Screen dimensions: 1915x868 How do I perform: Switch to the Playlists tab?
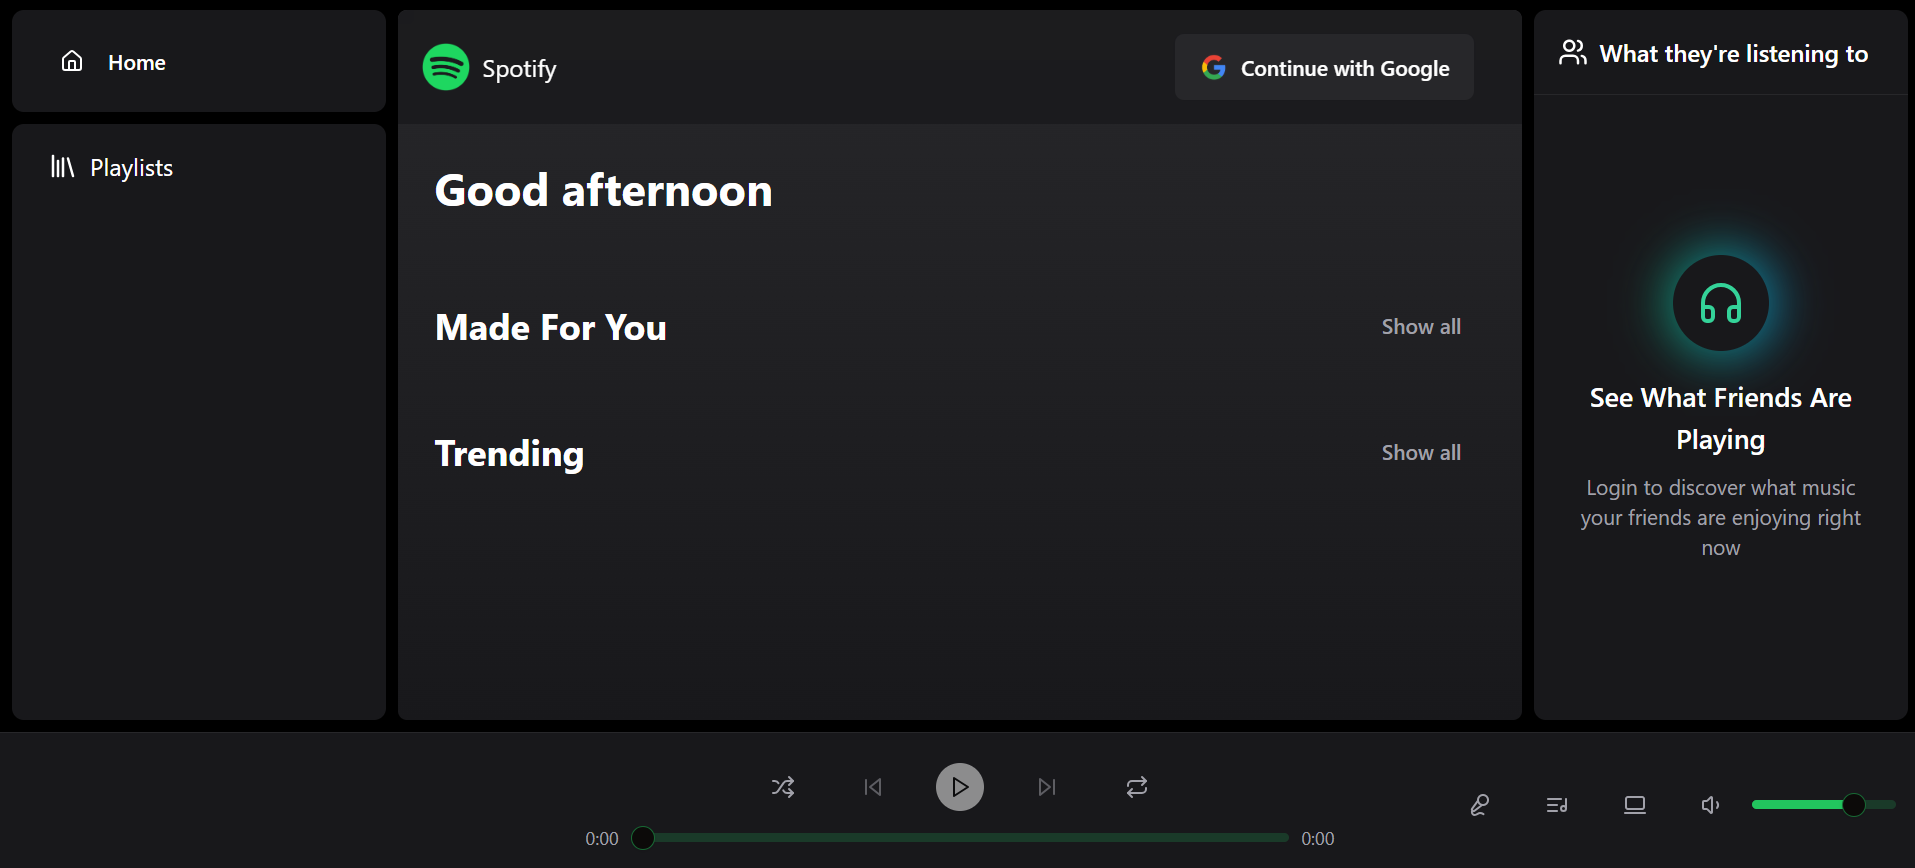pyautogui.click(x=131, y=167)
